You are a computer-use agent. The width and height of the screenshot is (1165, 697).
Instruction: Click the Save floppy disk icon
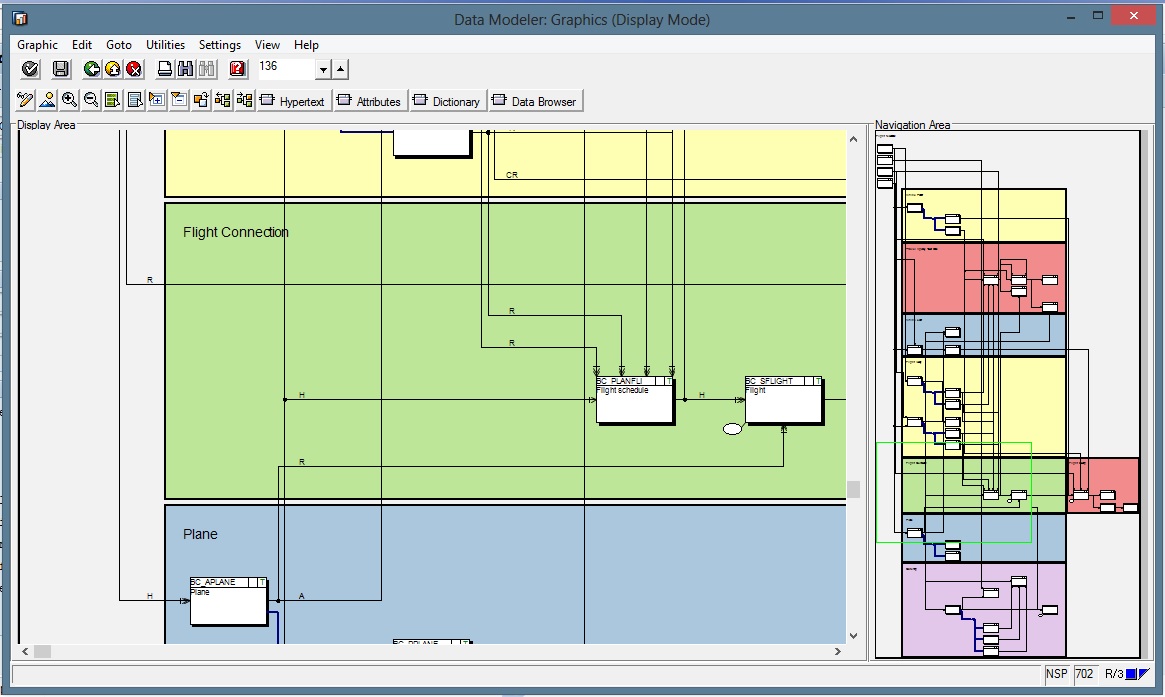pyautogui.click(x=61, y=69)
